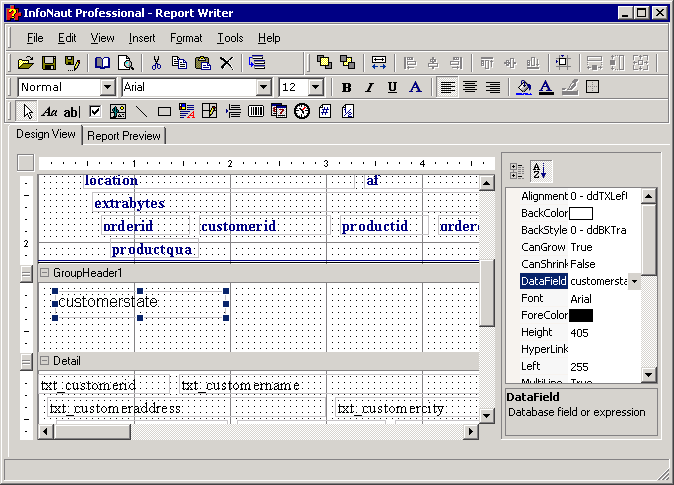Screen dimensions: 674x485
Task: Open the Tools menu
Action: point(230,38)
